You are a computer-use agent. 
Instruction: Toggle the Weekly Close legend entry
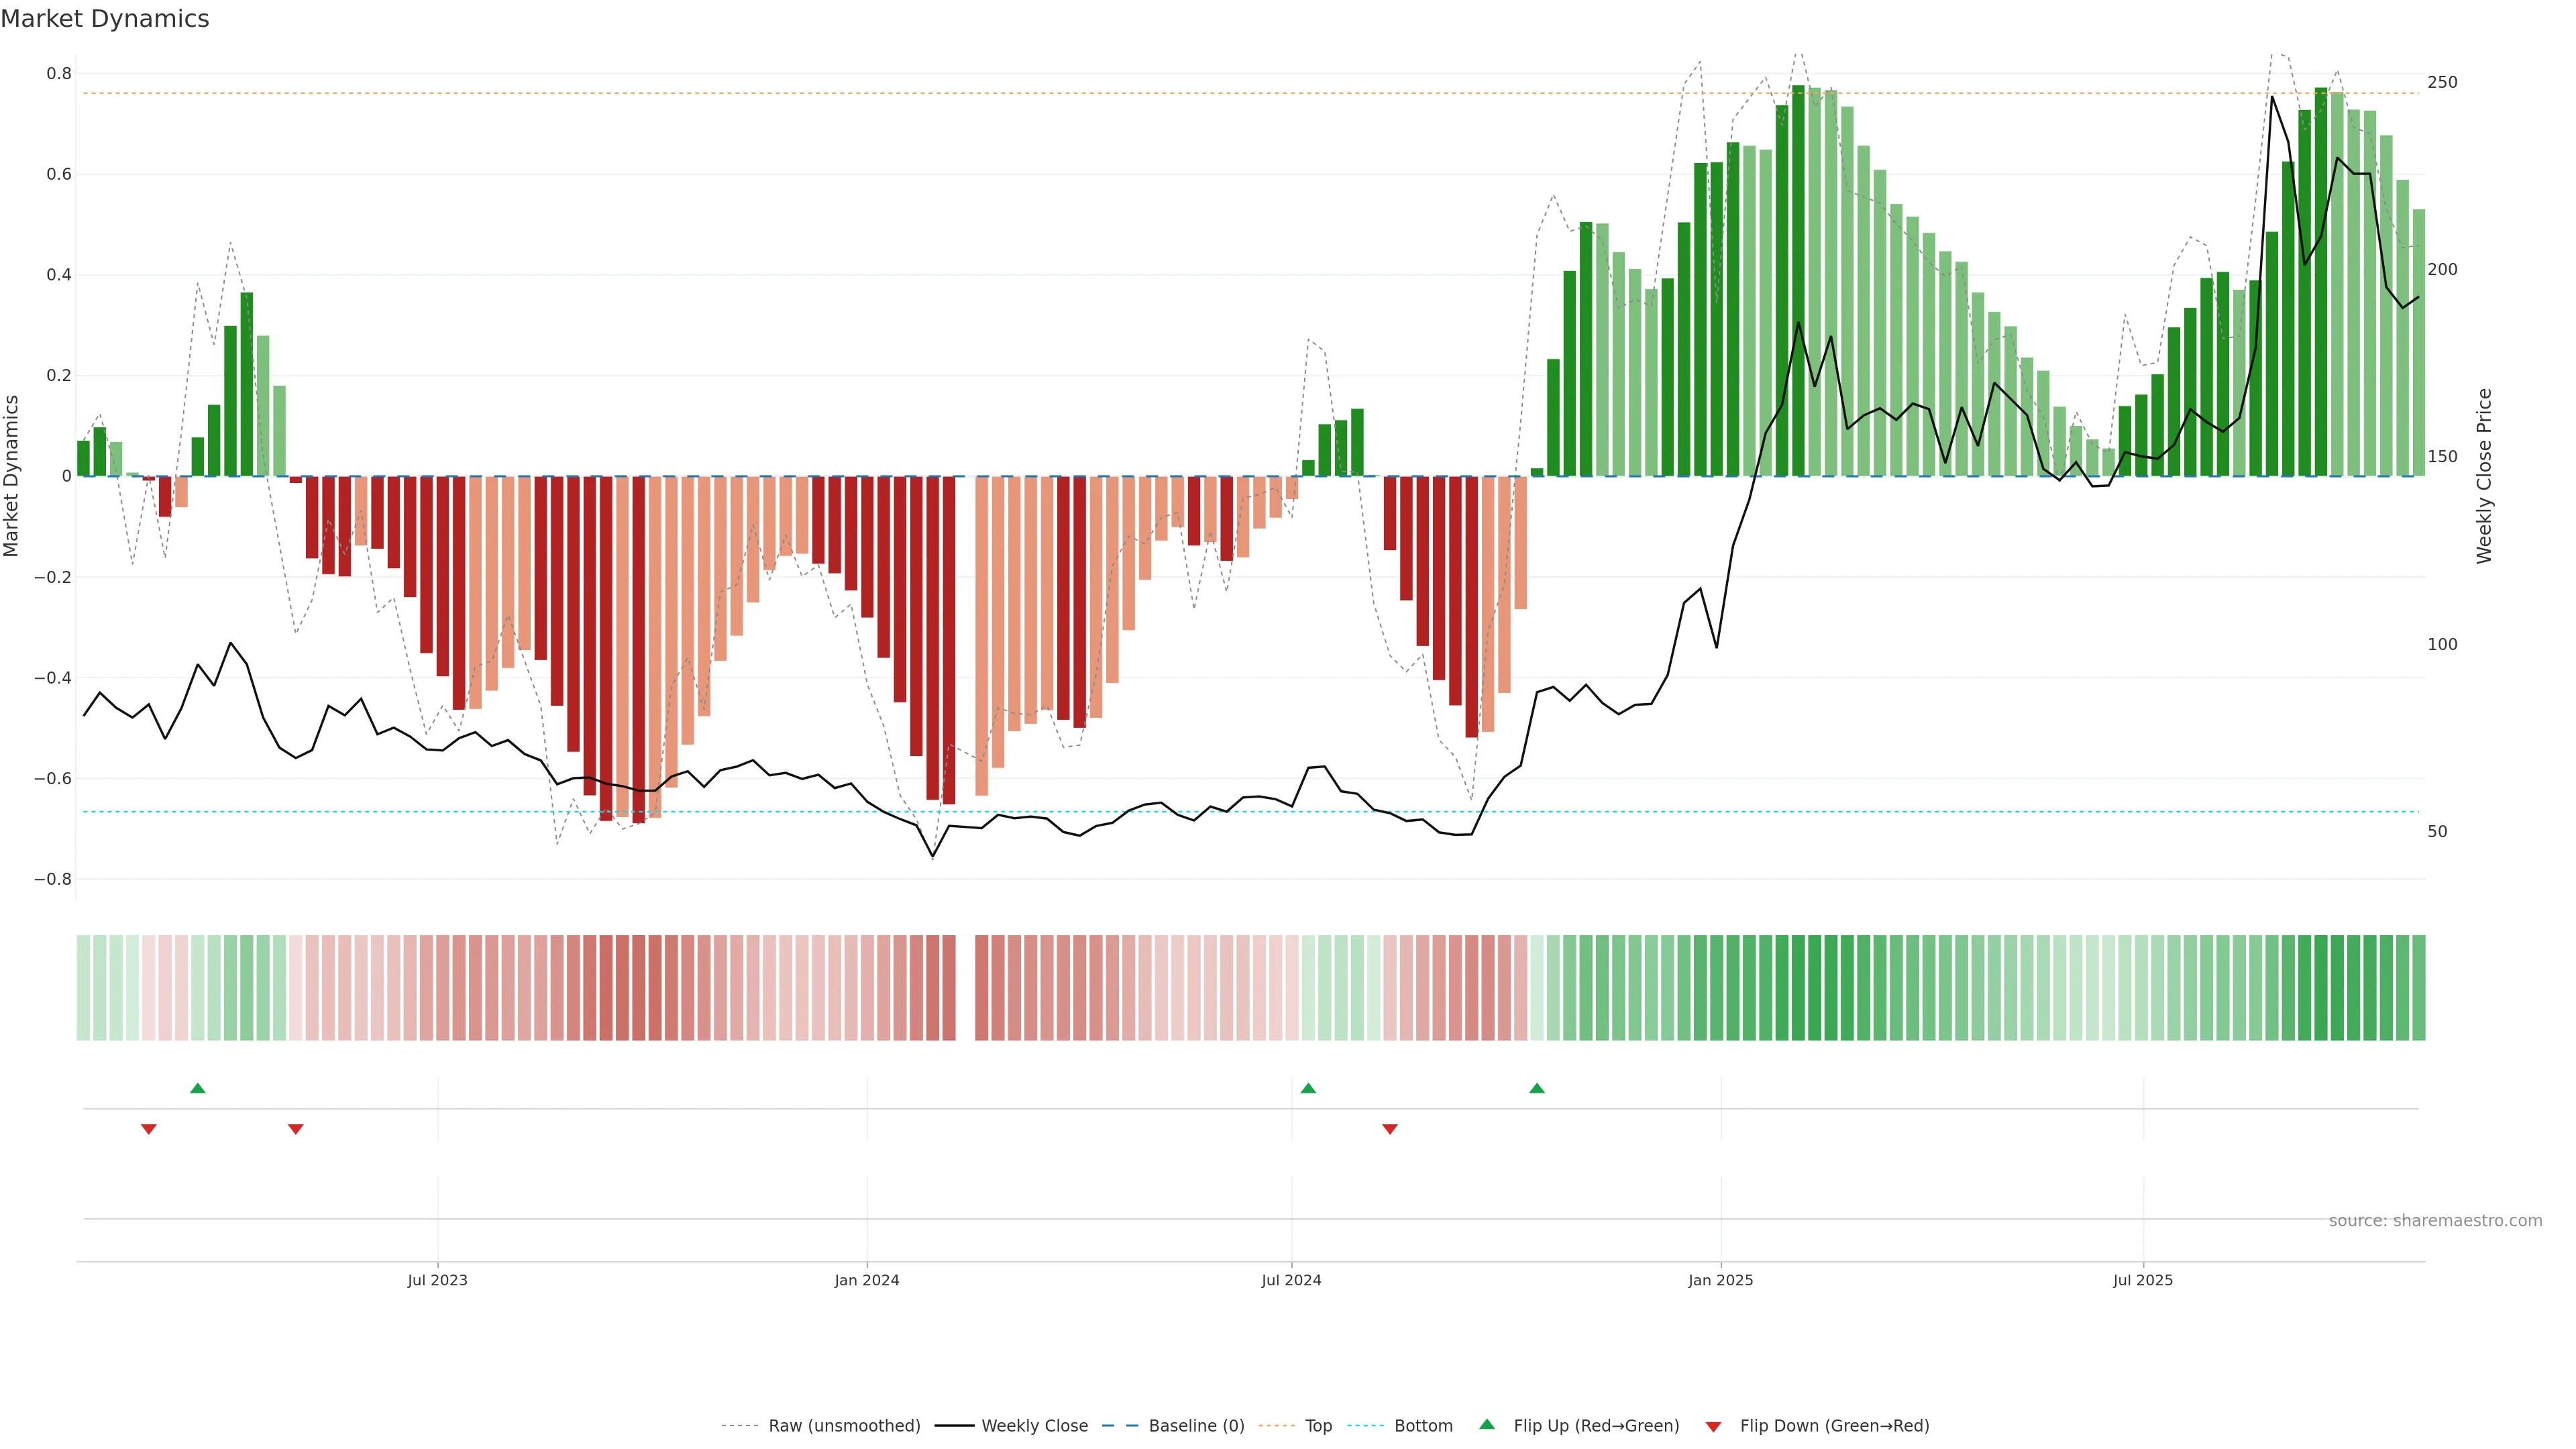(x=1034, y=1426)
